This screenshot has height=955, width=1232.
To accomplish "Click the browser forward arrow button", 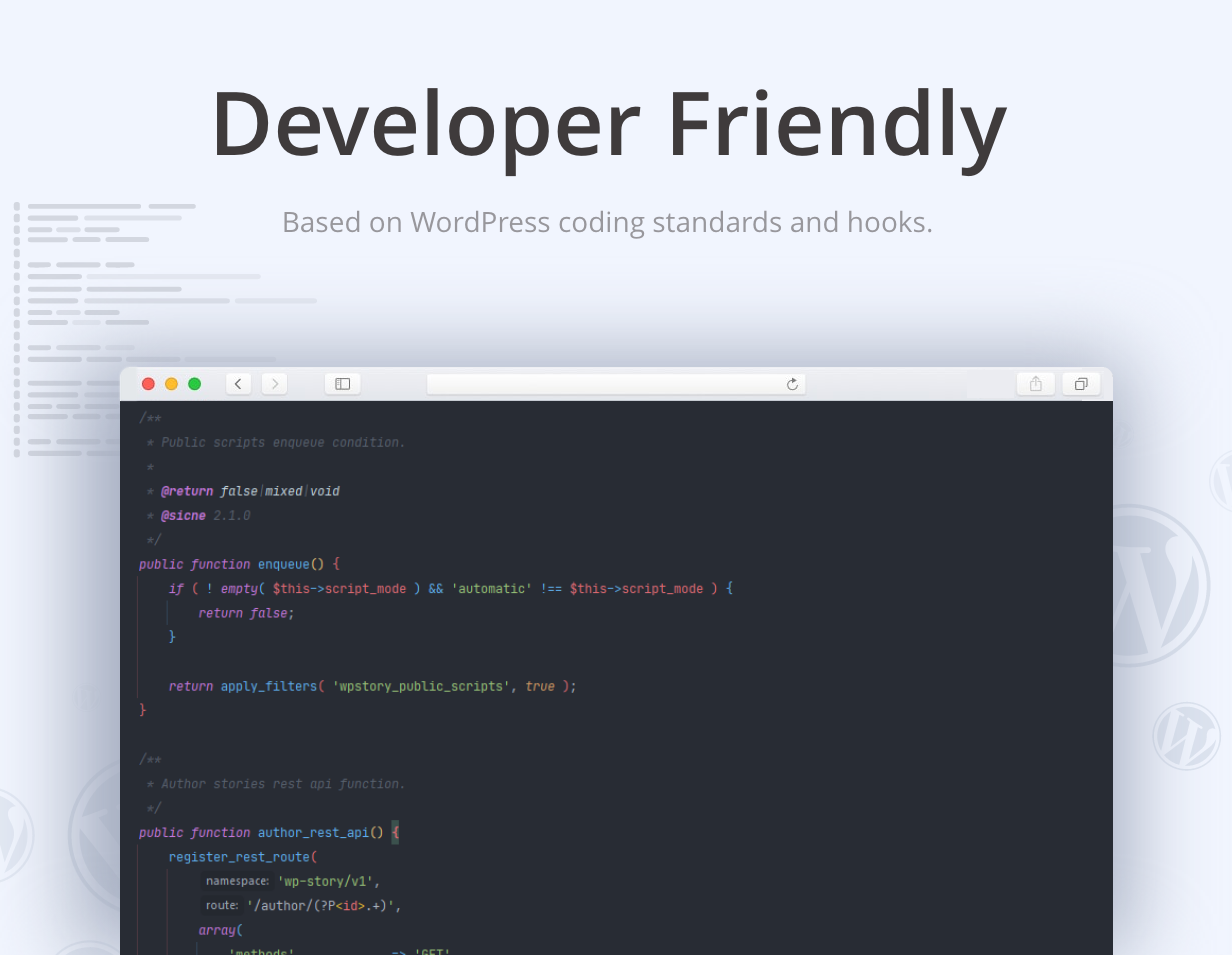I will pyautogui.click(x=274, y=384).
